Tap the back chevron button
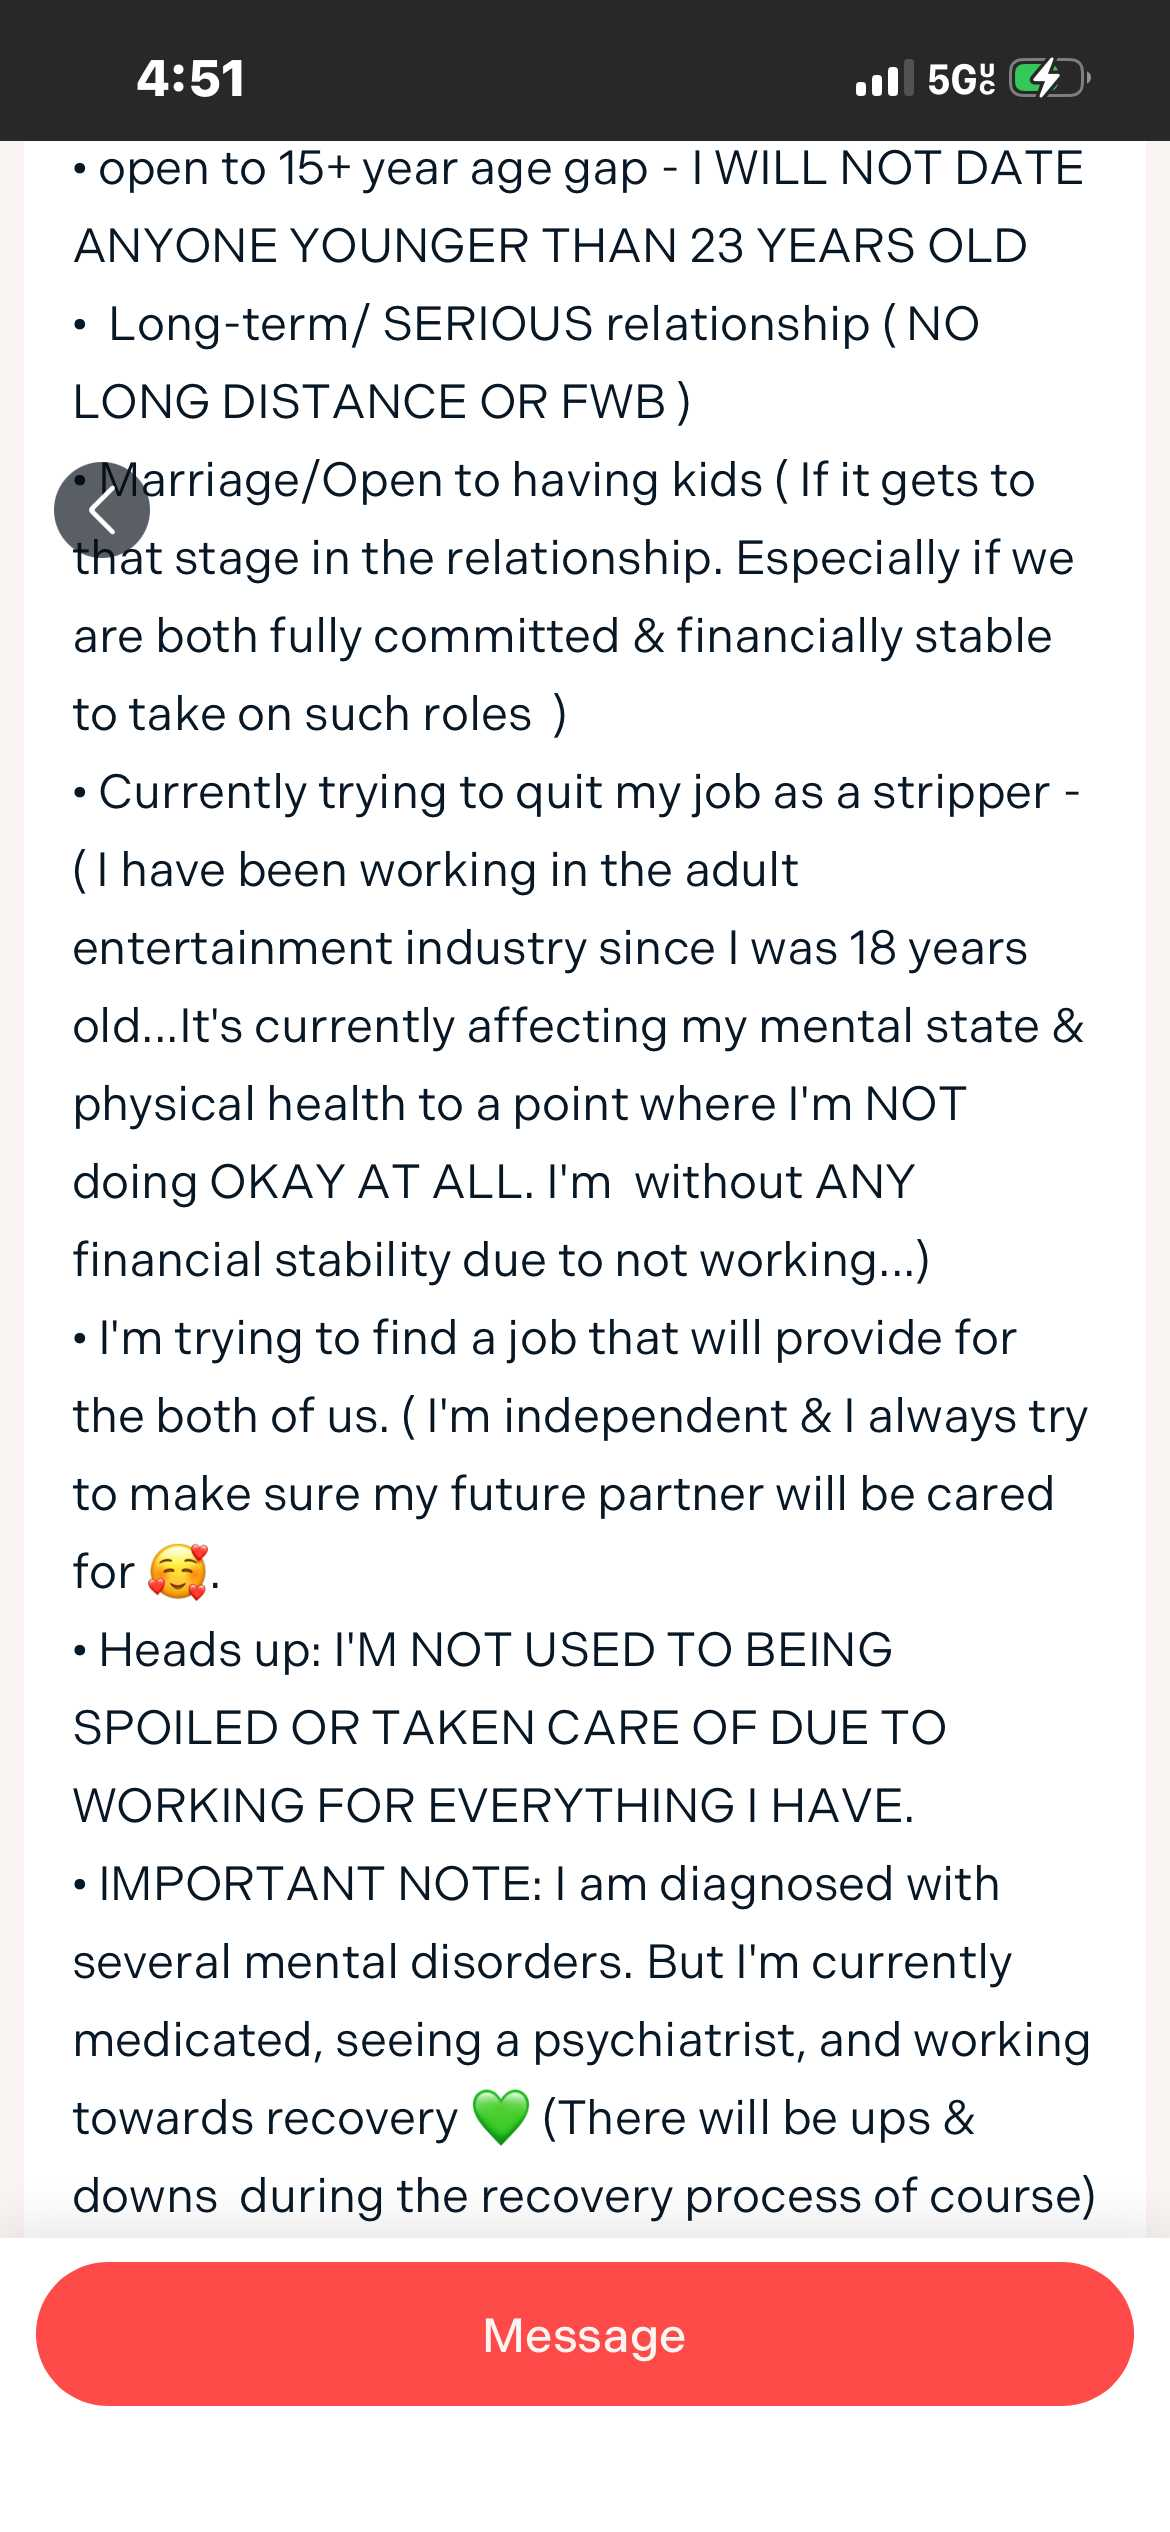The height and width of the screenshot is (2532, 1170). click(x=102, y=509)
